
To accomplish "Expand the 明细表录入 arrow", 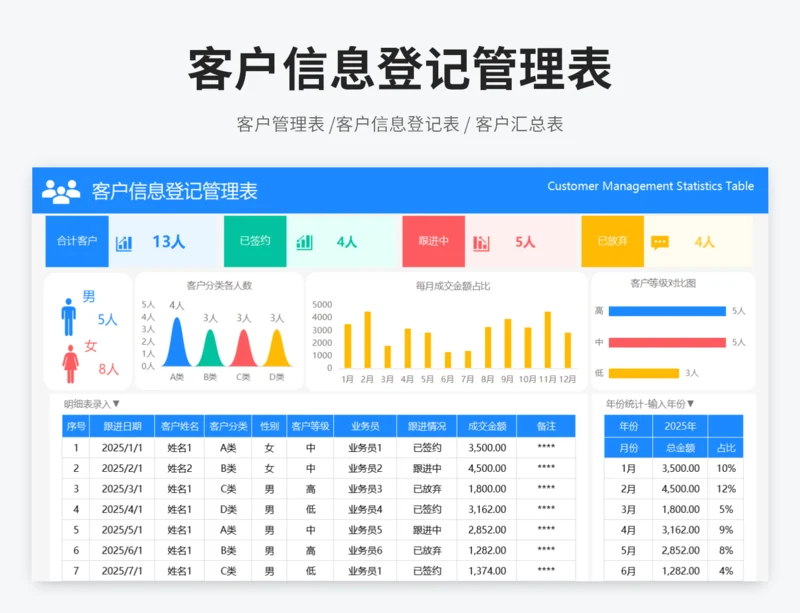I will tap(116, 404).
